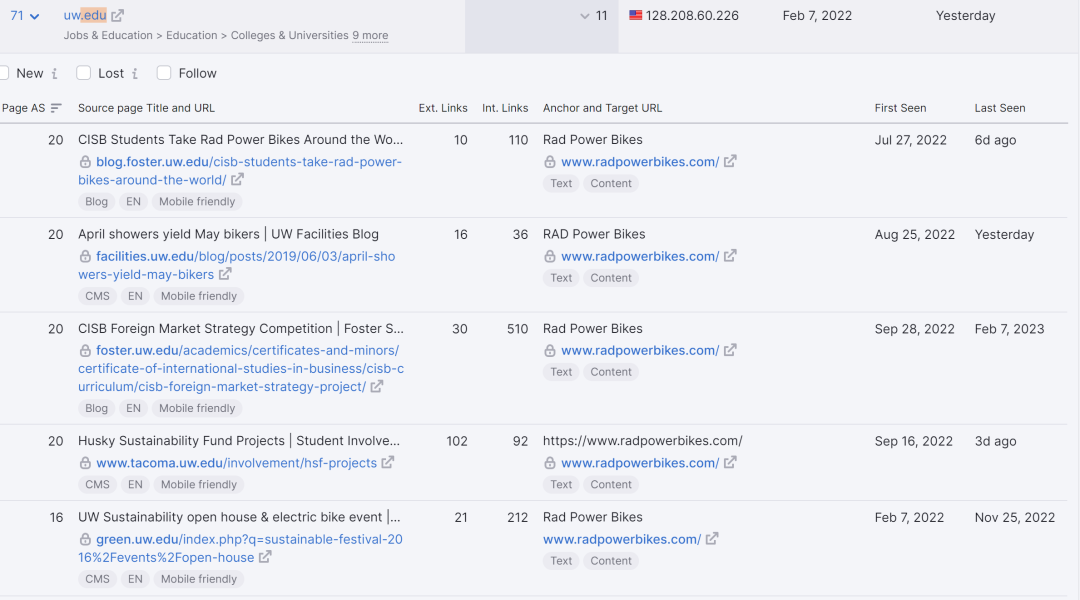The width and height of the screenshot is (1080, 600).
Task: Click Int. Links value 510
Action: pyautogui.click(x=517, y=329)
